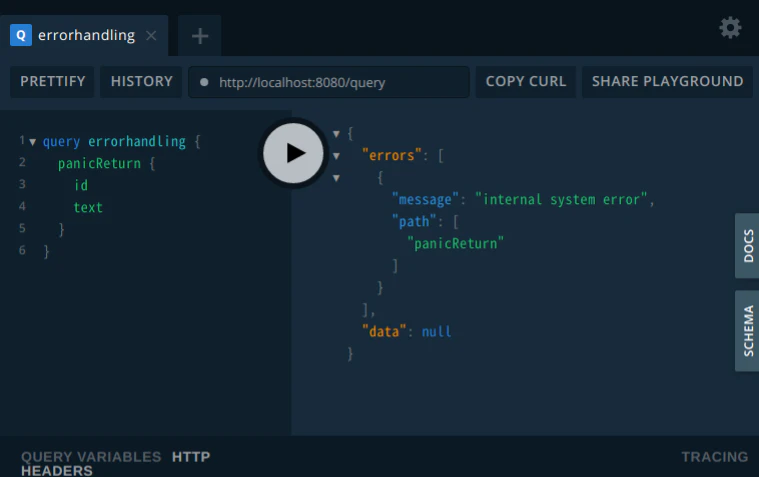Click the endpoint status dot indicator

(x=204, y=82)
